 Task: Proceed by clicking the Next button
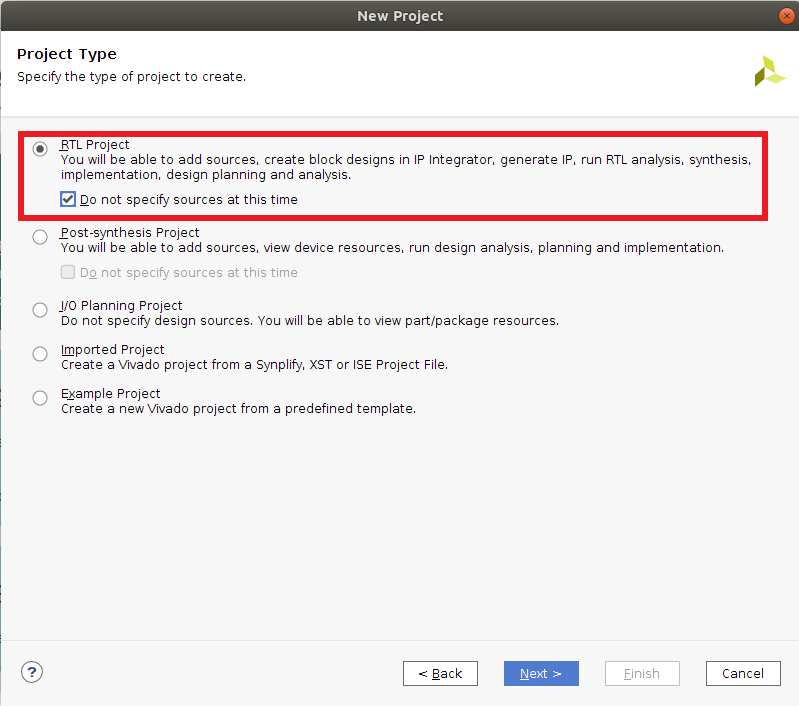coord(541,673)
